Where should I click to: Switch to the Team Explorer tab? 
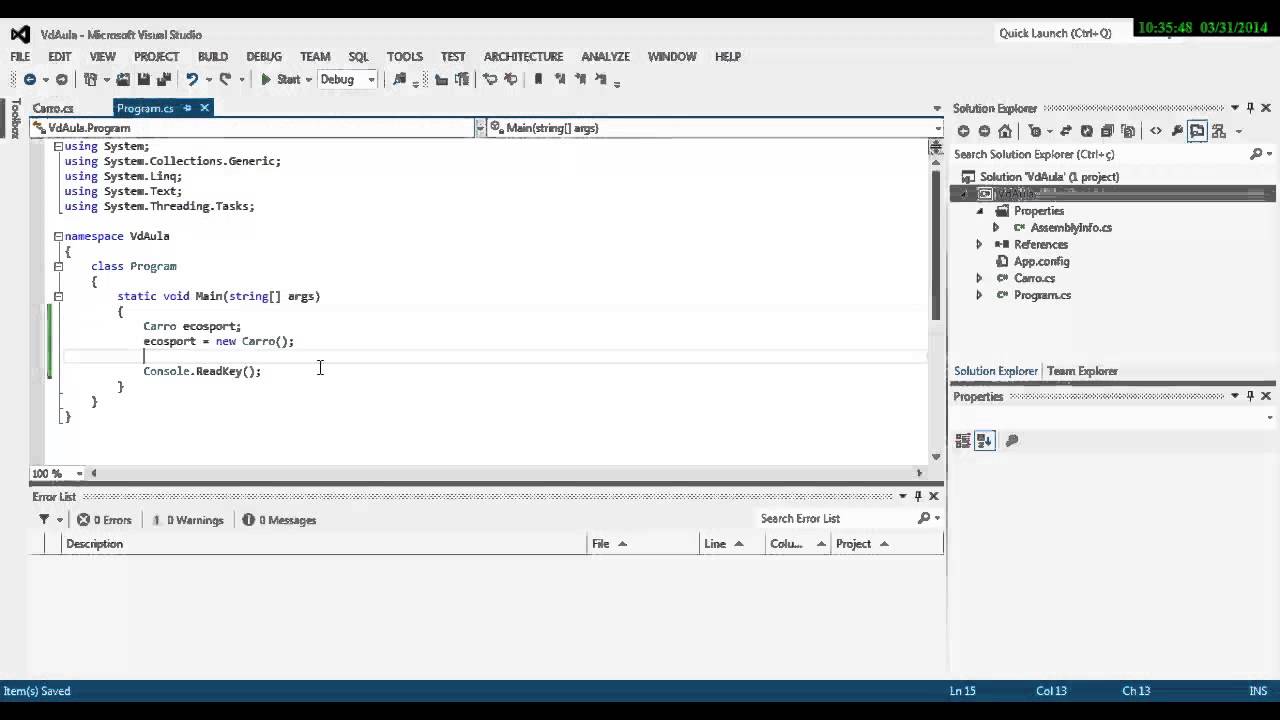coord(1082,371)
